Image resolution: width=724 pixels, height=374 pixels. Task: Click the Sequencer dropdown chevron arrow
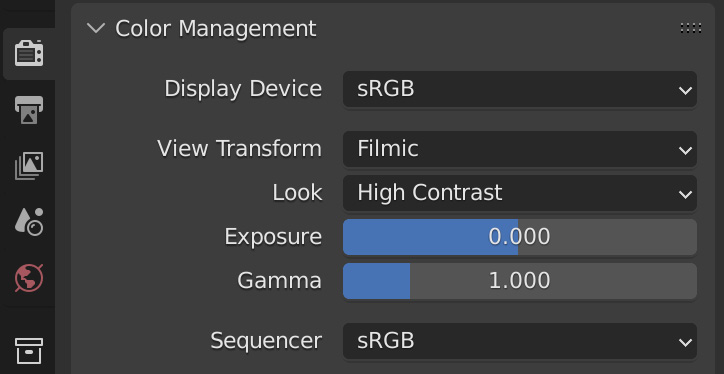(685, 343)
